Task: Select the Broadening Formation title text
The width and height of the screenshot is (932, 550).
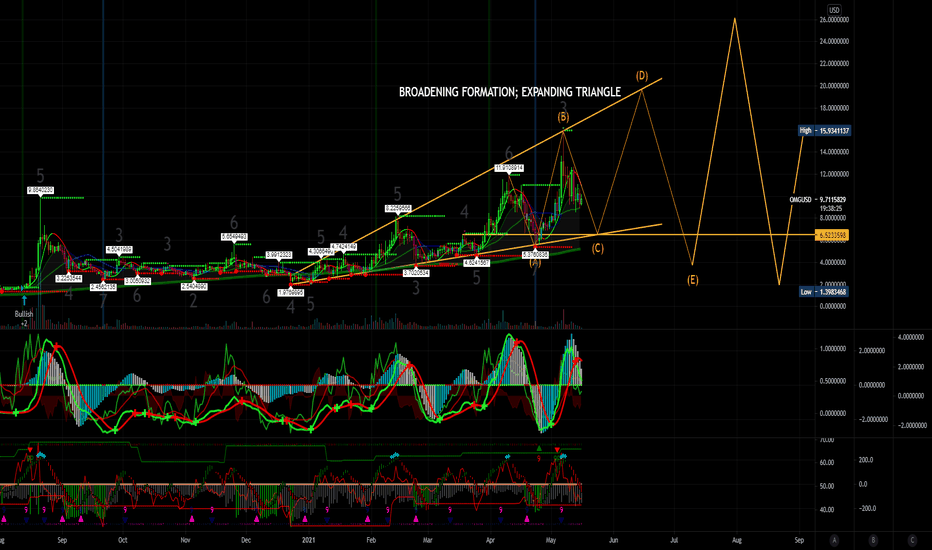Action: 509,92
